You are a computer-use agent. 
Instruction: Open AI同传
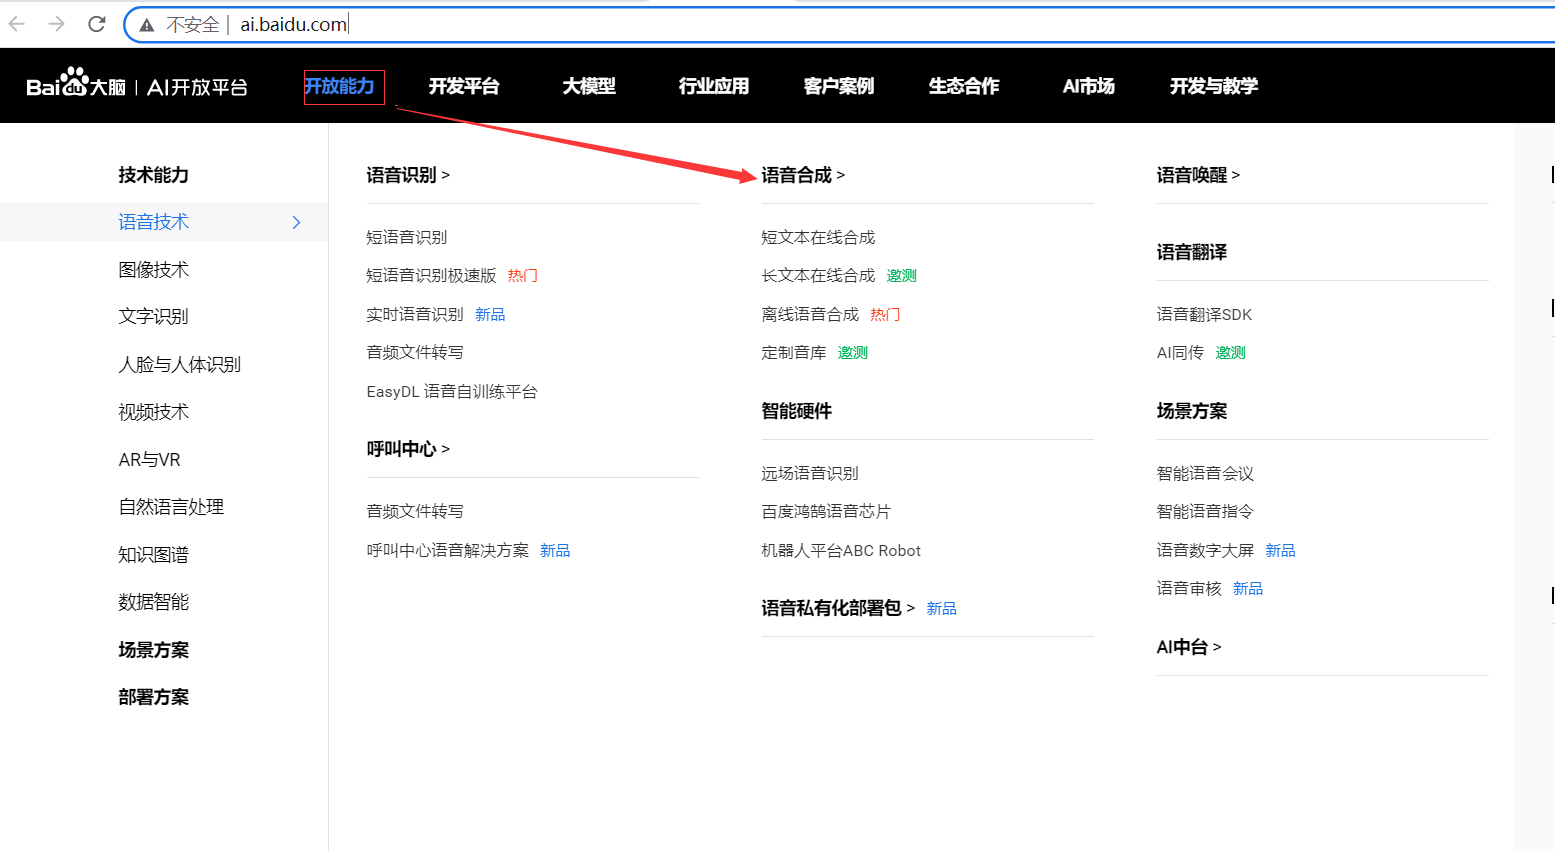click(1180, 352)
